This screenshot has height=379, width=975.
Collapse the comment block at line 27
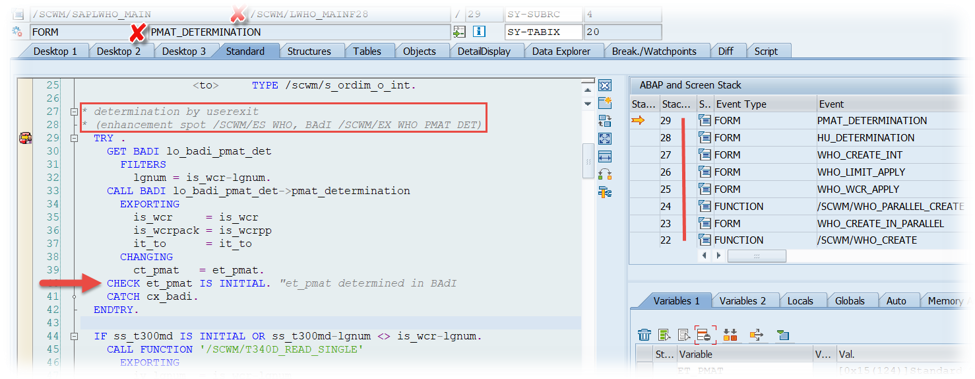(x=74, y=112)
